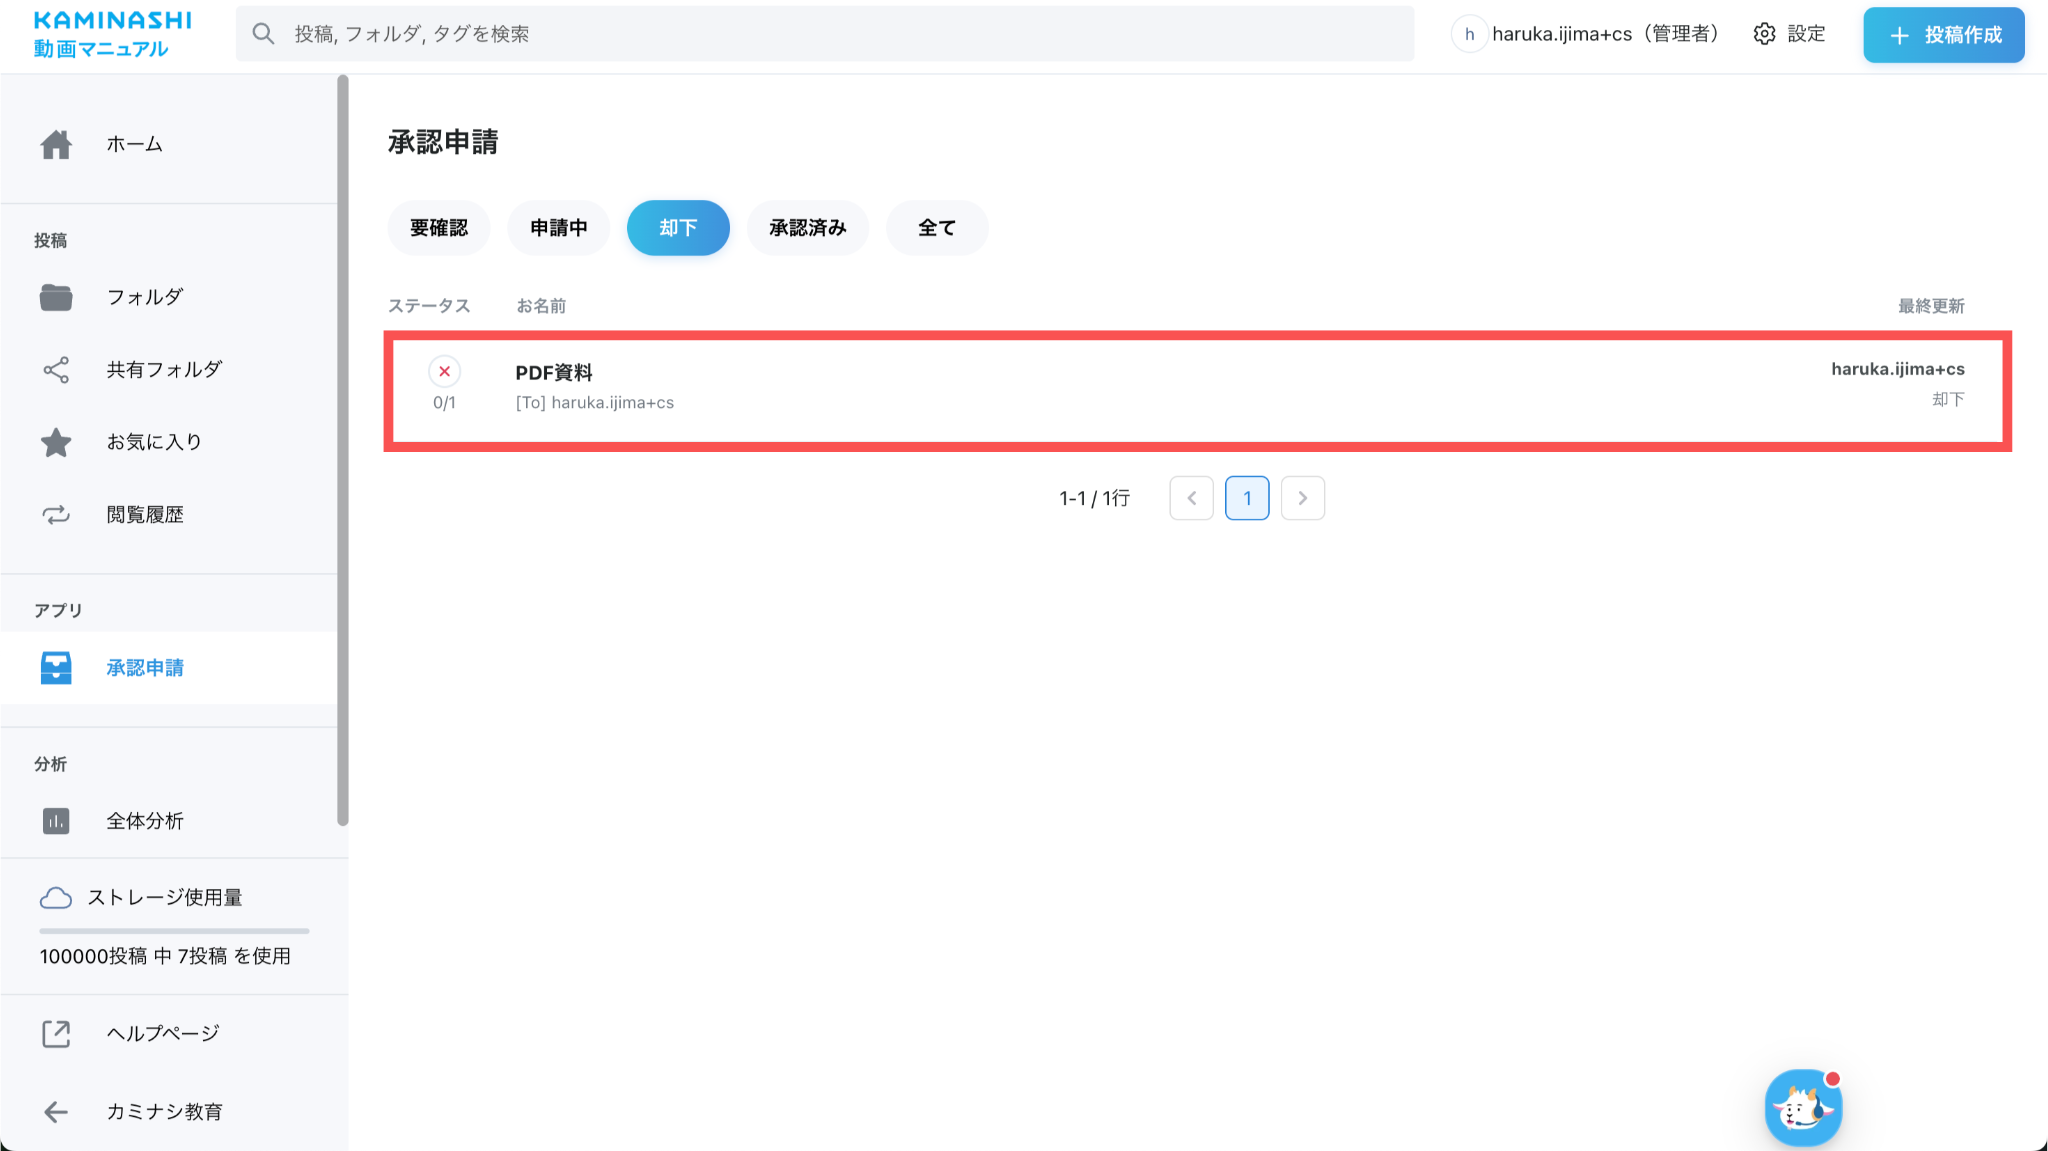This screenshot has height=1151, width=2048.
Task: Open the haruka.ijima+cs user account menu
Action: click(1587, 34)
